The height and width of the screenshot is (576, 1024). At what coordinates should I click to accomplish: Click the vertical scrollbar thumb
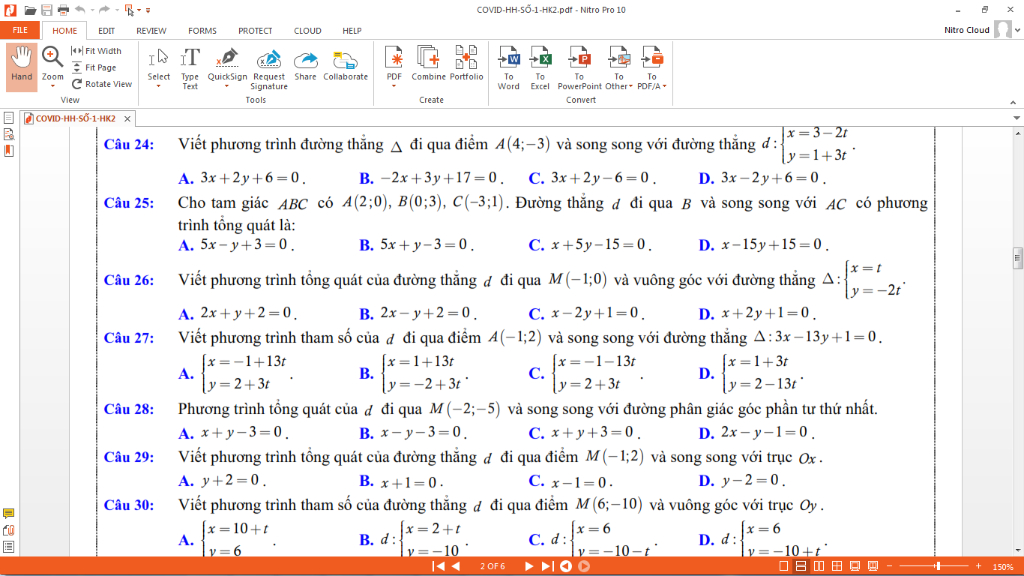1017,258
